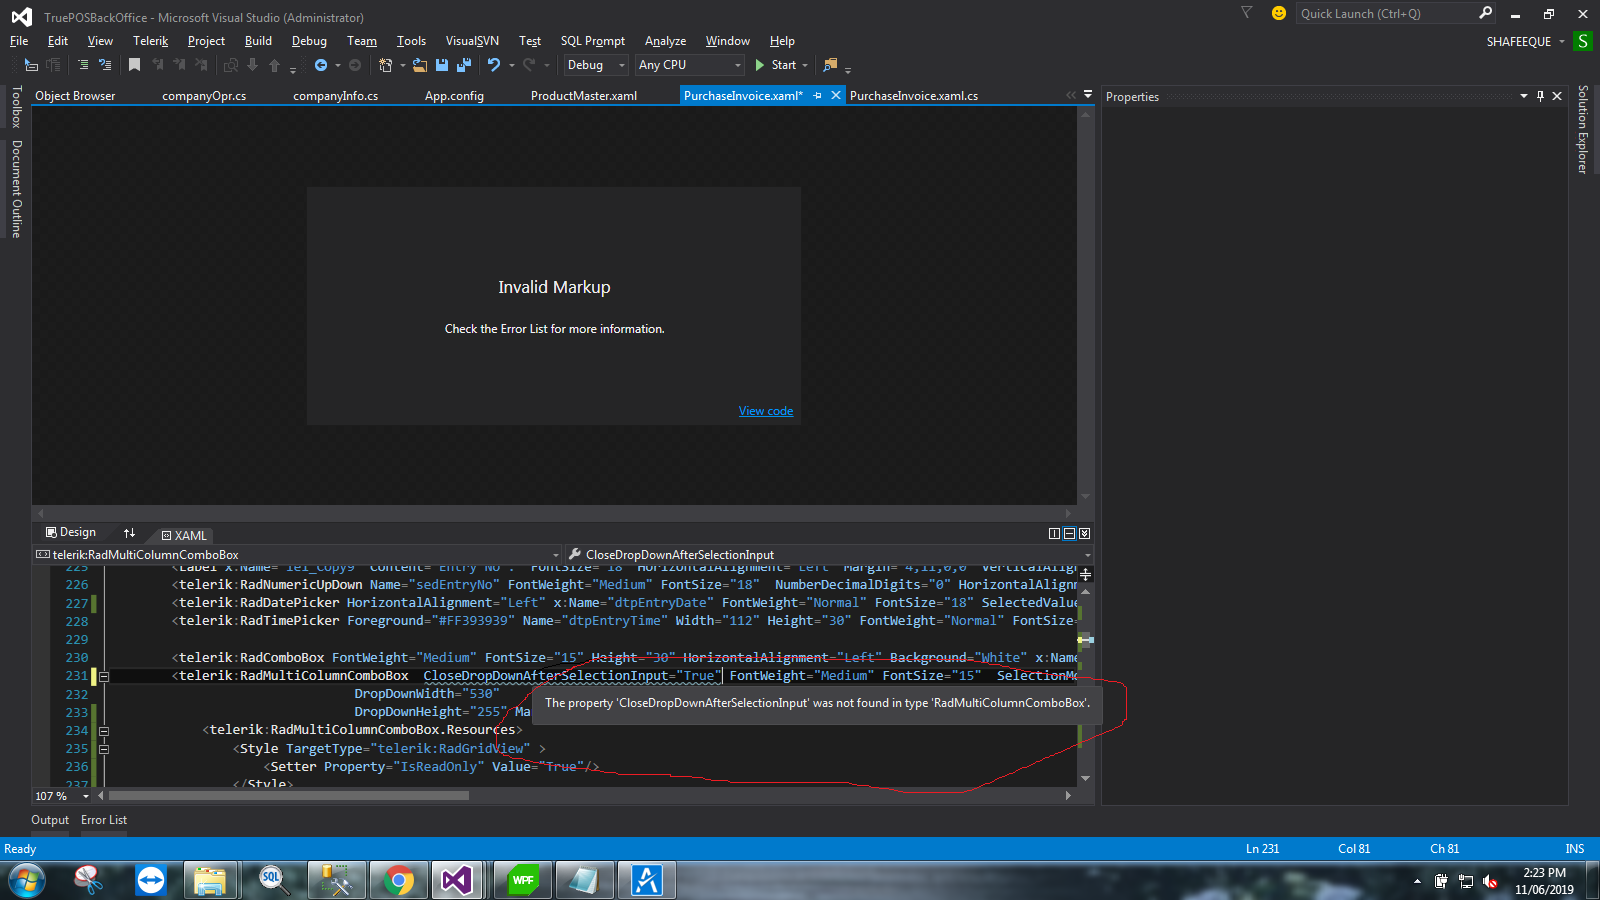Open Windows Explorer from the taskbar
This screenshot has height=900, width=1600.
pyautogui.click(x=210, y=881)
